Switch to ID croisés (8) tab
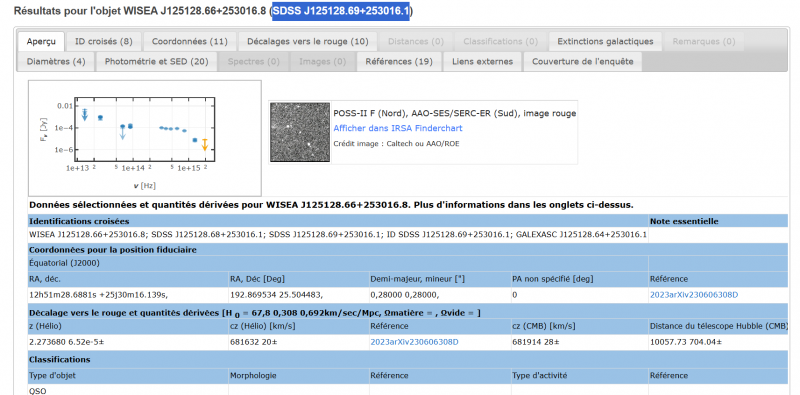The image size is (800, 395). point(104,41)
